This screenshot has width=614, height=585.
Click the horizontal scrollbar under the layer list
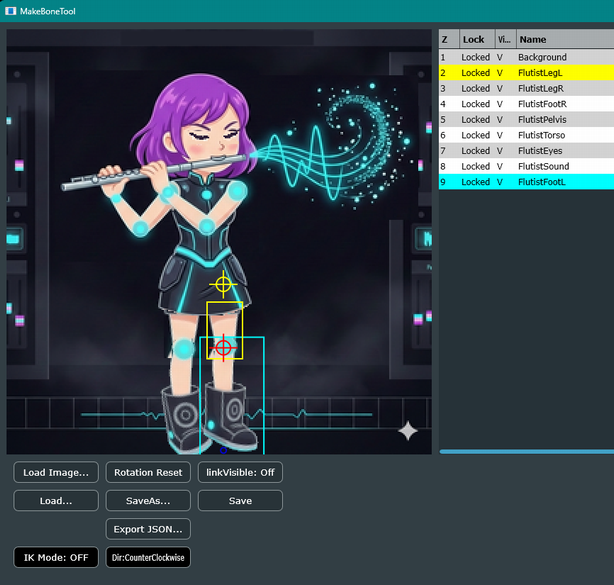[526, 452]
